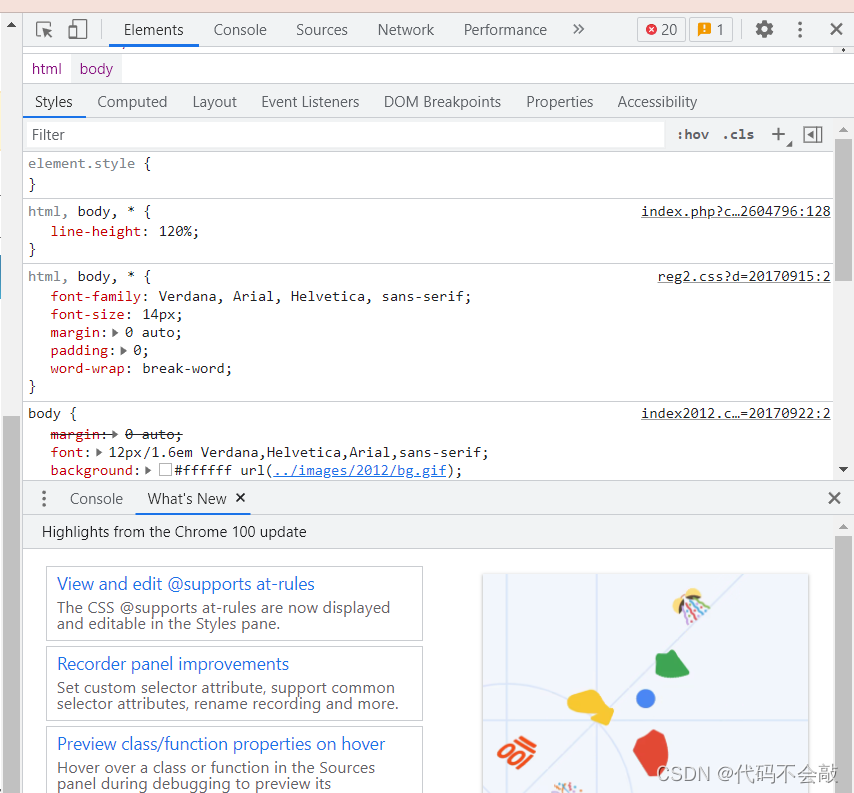
Task: Close the What's New tab
Action: point(241,497)
